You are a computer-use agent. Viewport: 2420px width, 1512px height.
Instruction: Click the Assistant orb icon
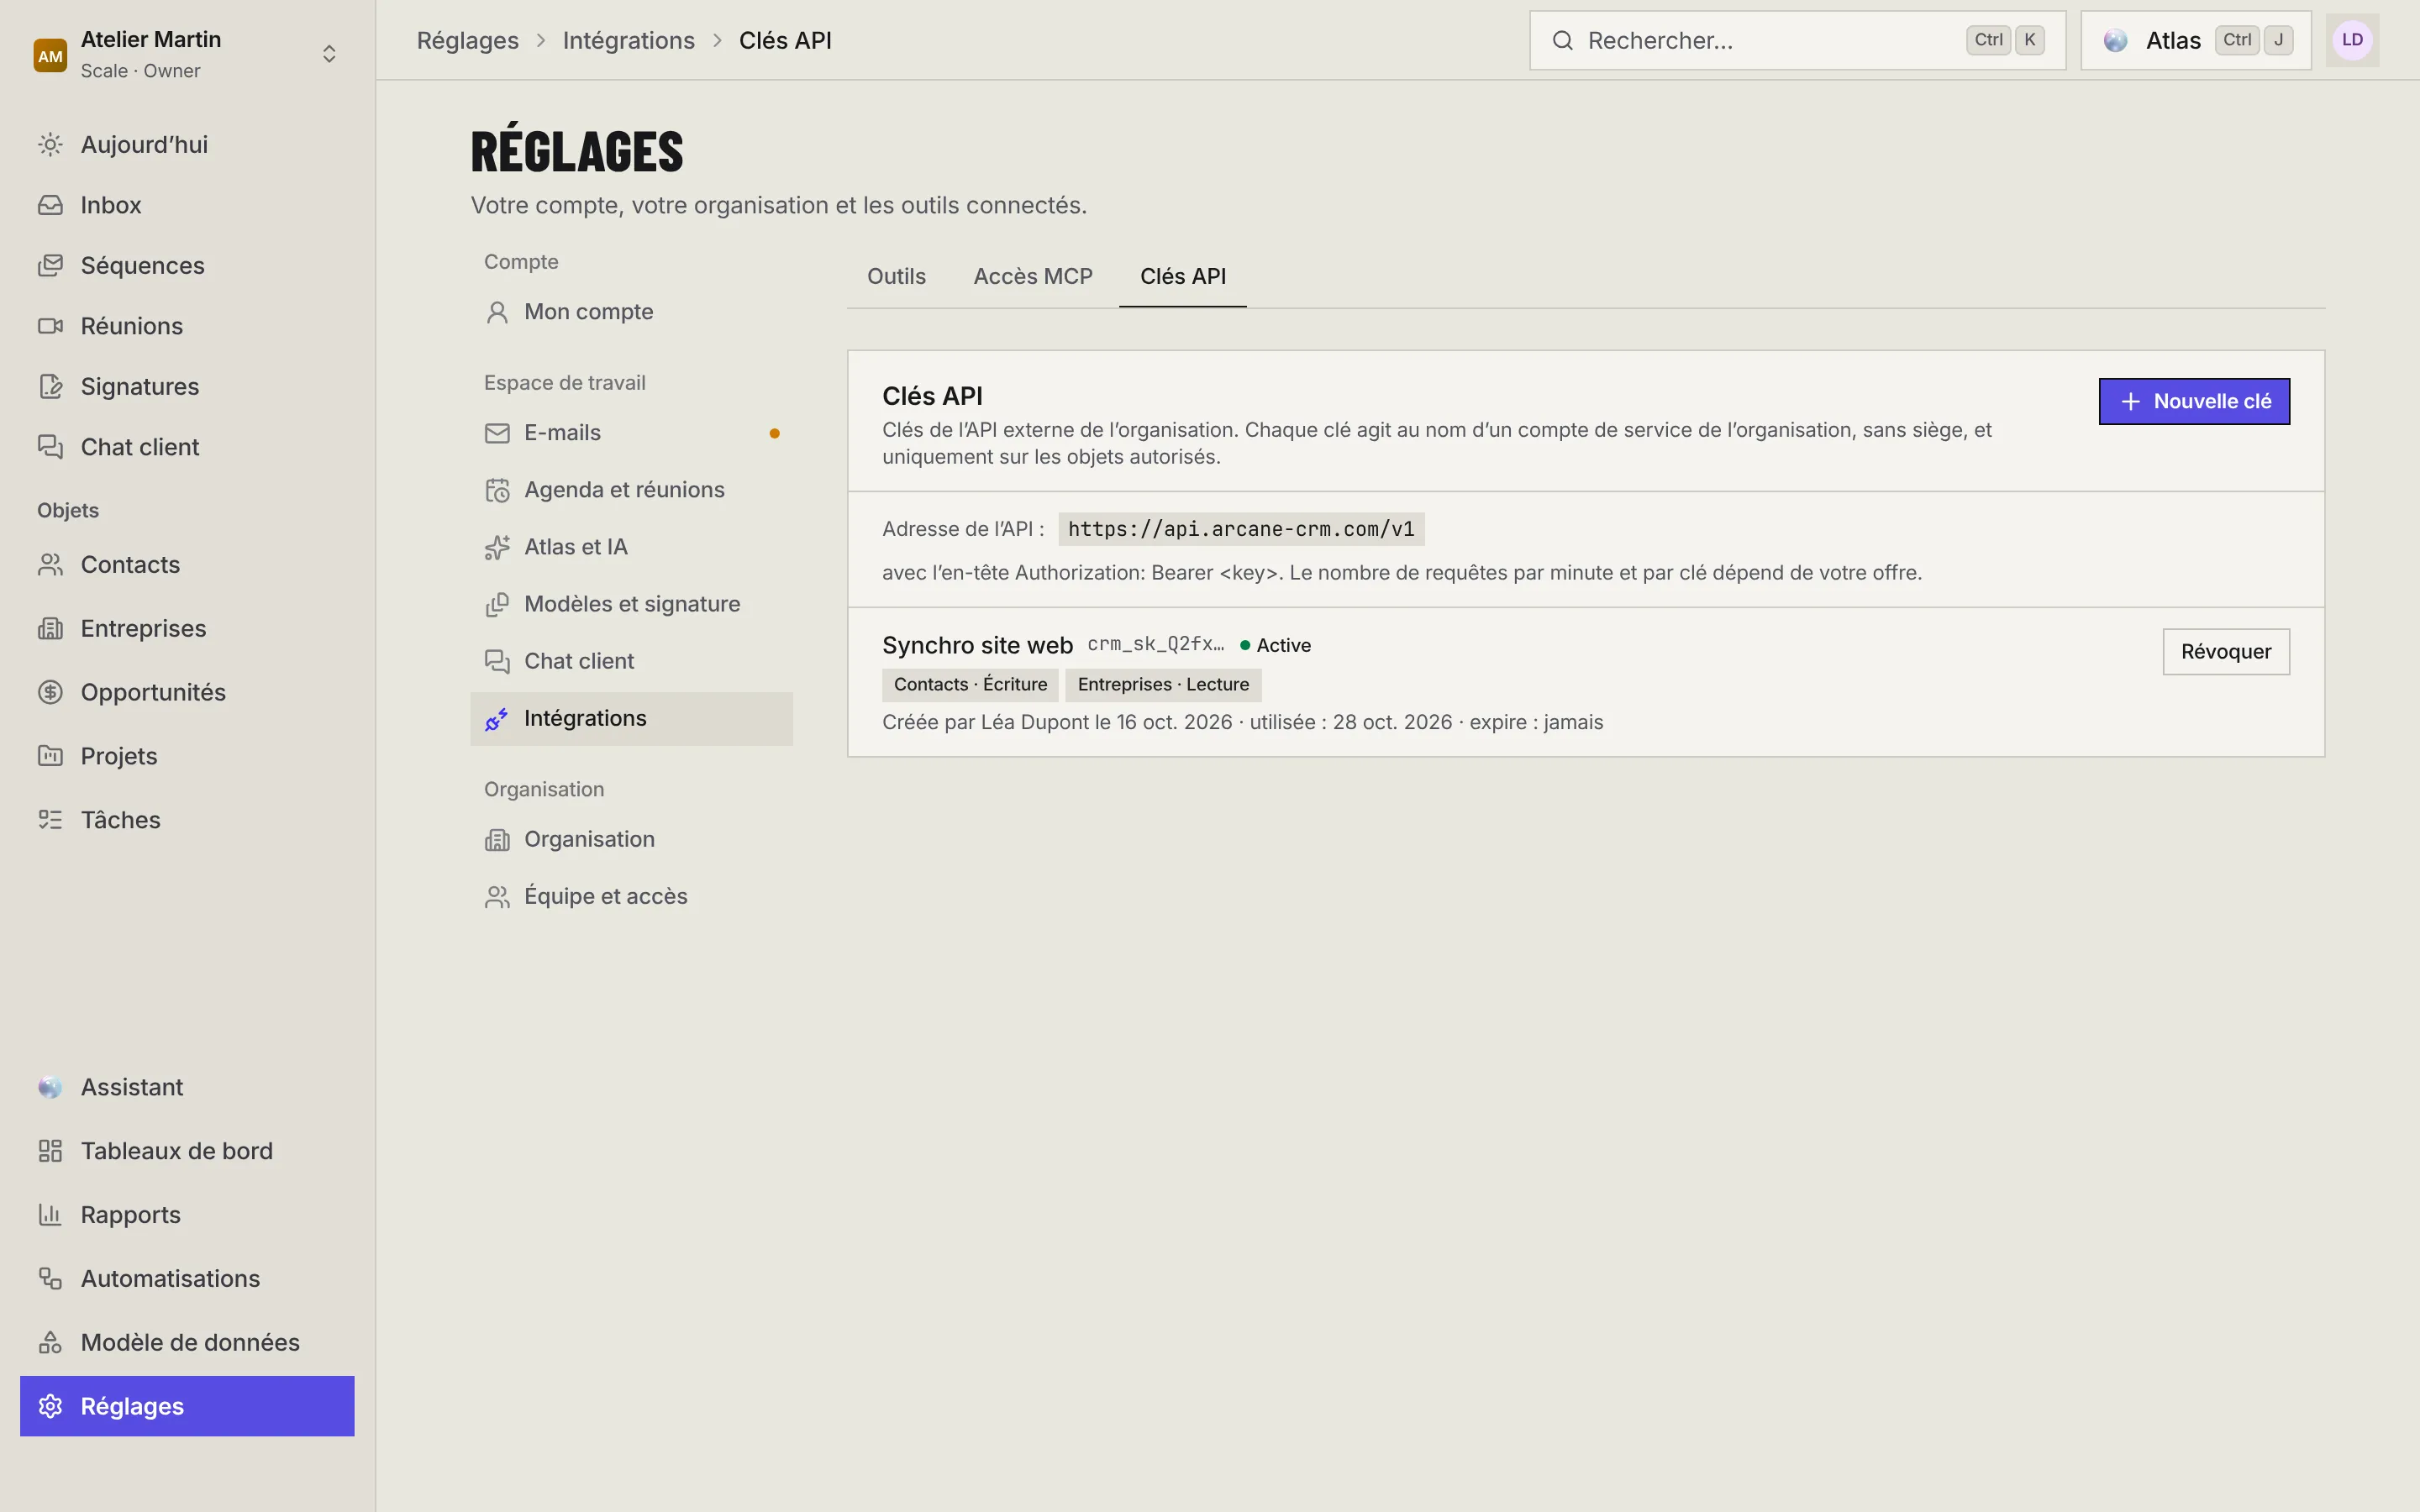(x=50, y=1087)
